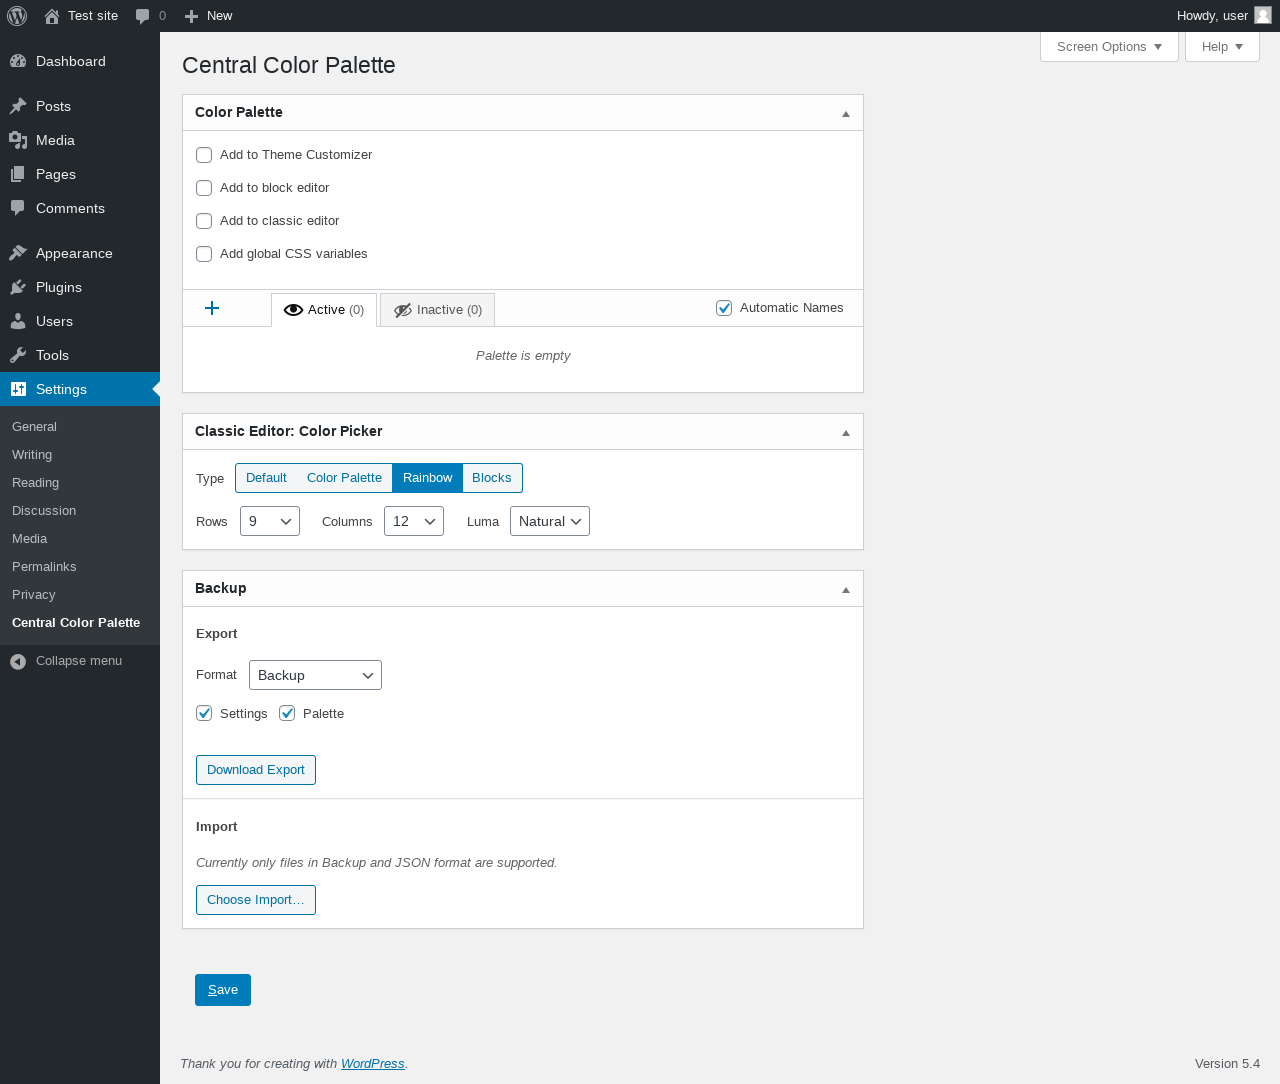Enable Add to Theme Customizer checkbox
1280x1084 pixels.
(x=204, y=155)
